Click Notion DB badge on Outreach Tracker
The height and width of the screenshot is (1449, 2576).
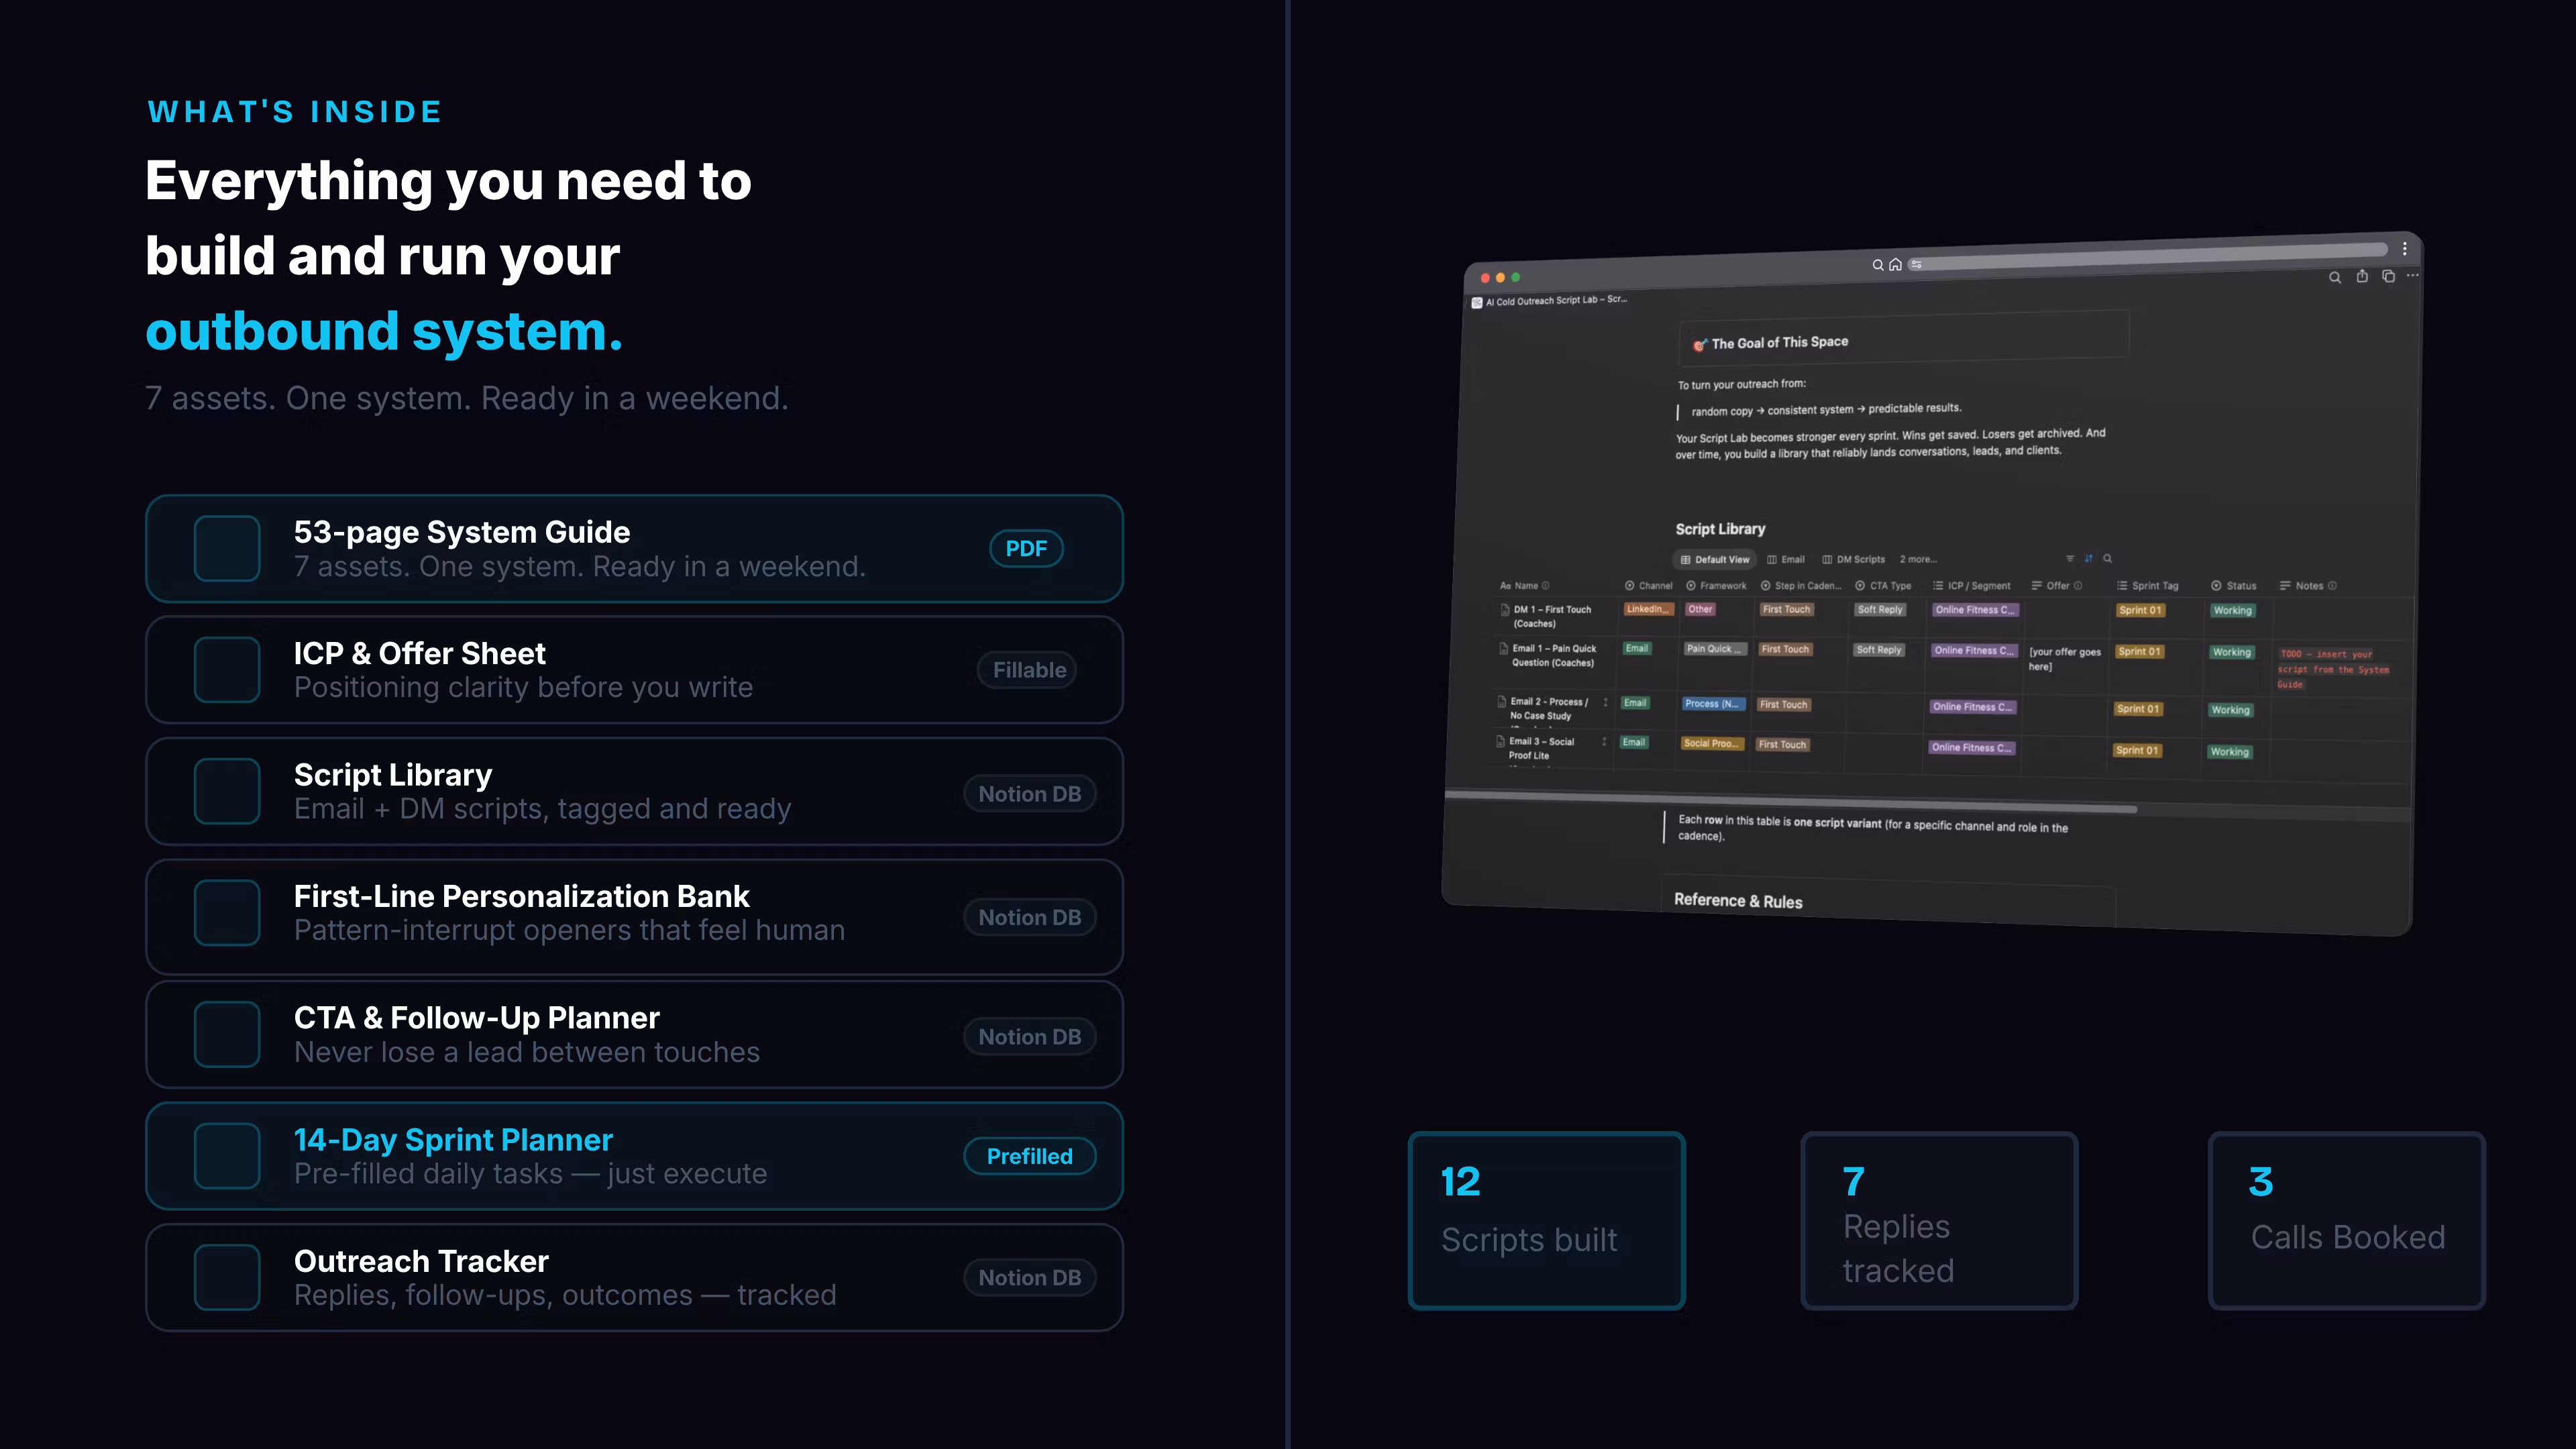[1029, 1277]
